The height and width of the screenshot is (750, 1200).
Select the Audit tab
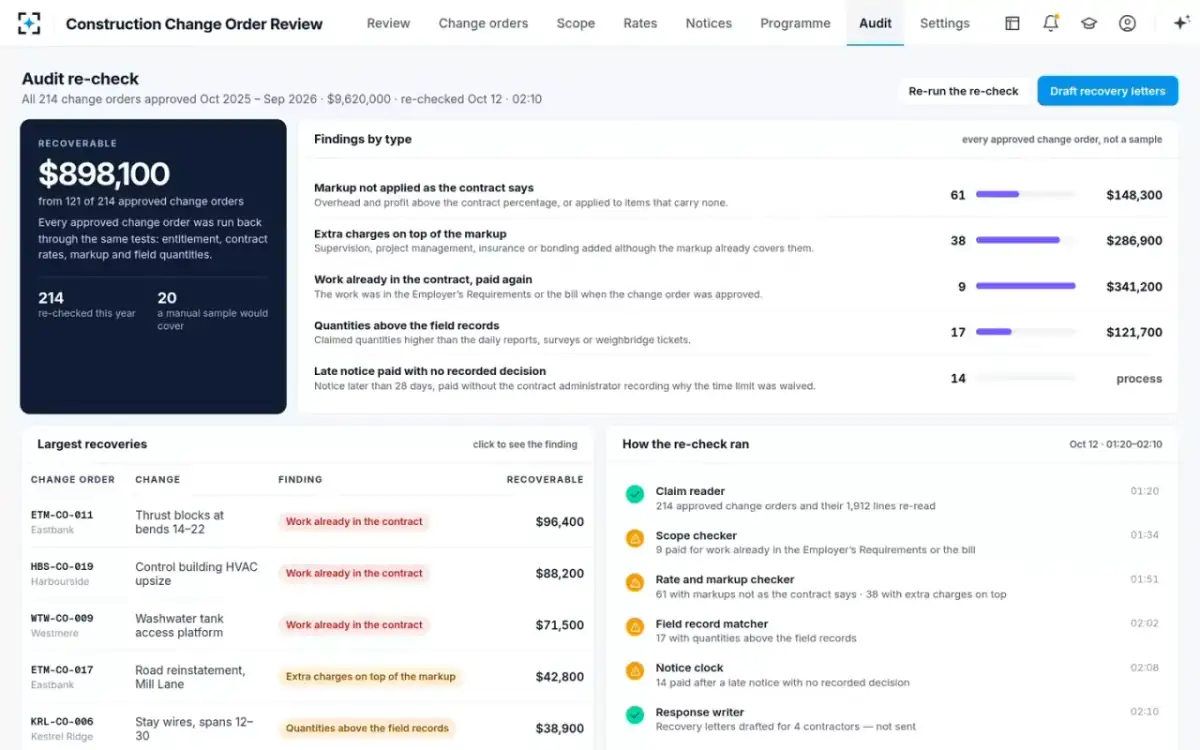click(x=875, y=23)
